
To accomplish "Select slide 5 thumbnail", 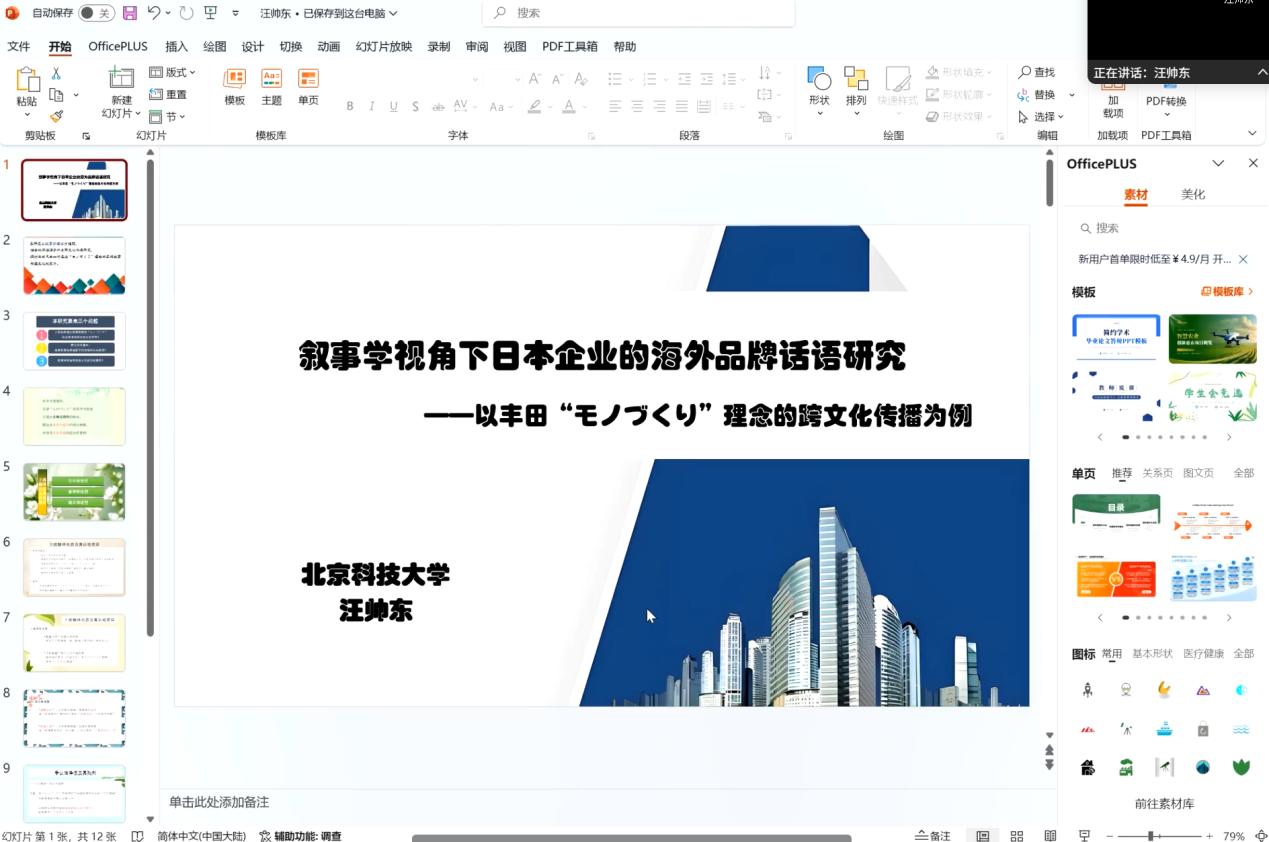I will click(x=74, y=491).
